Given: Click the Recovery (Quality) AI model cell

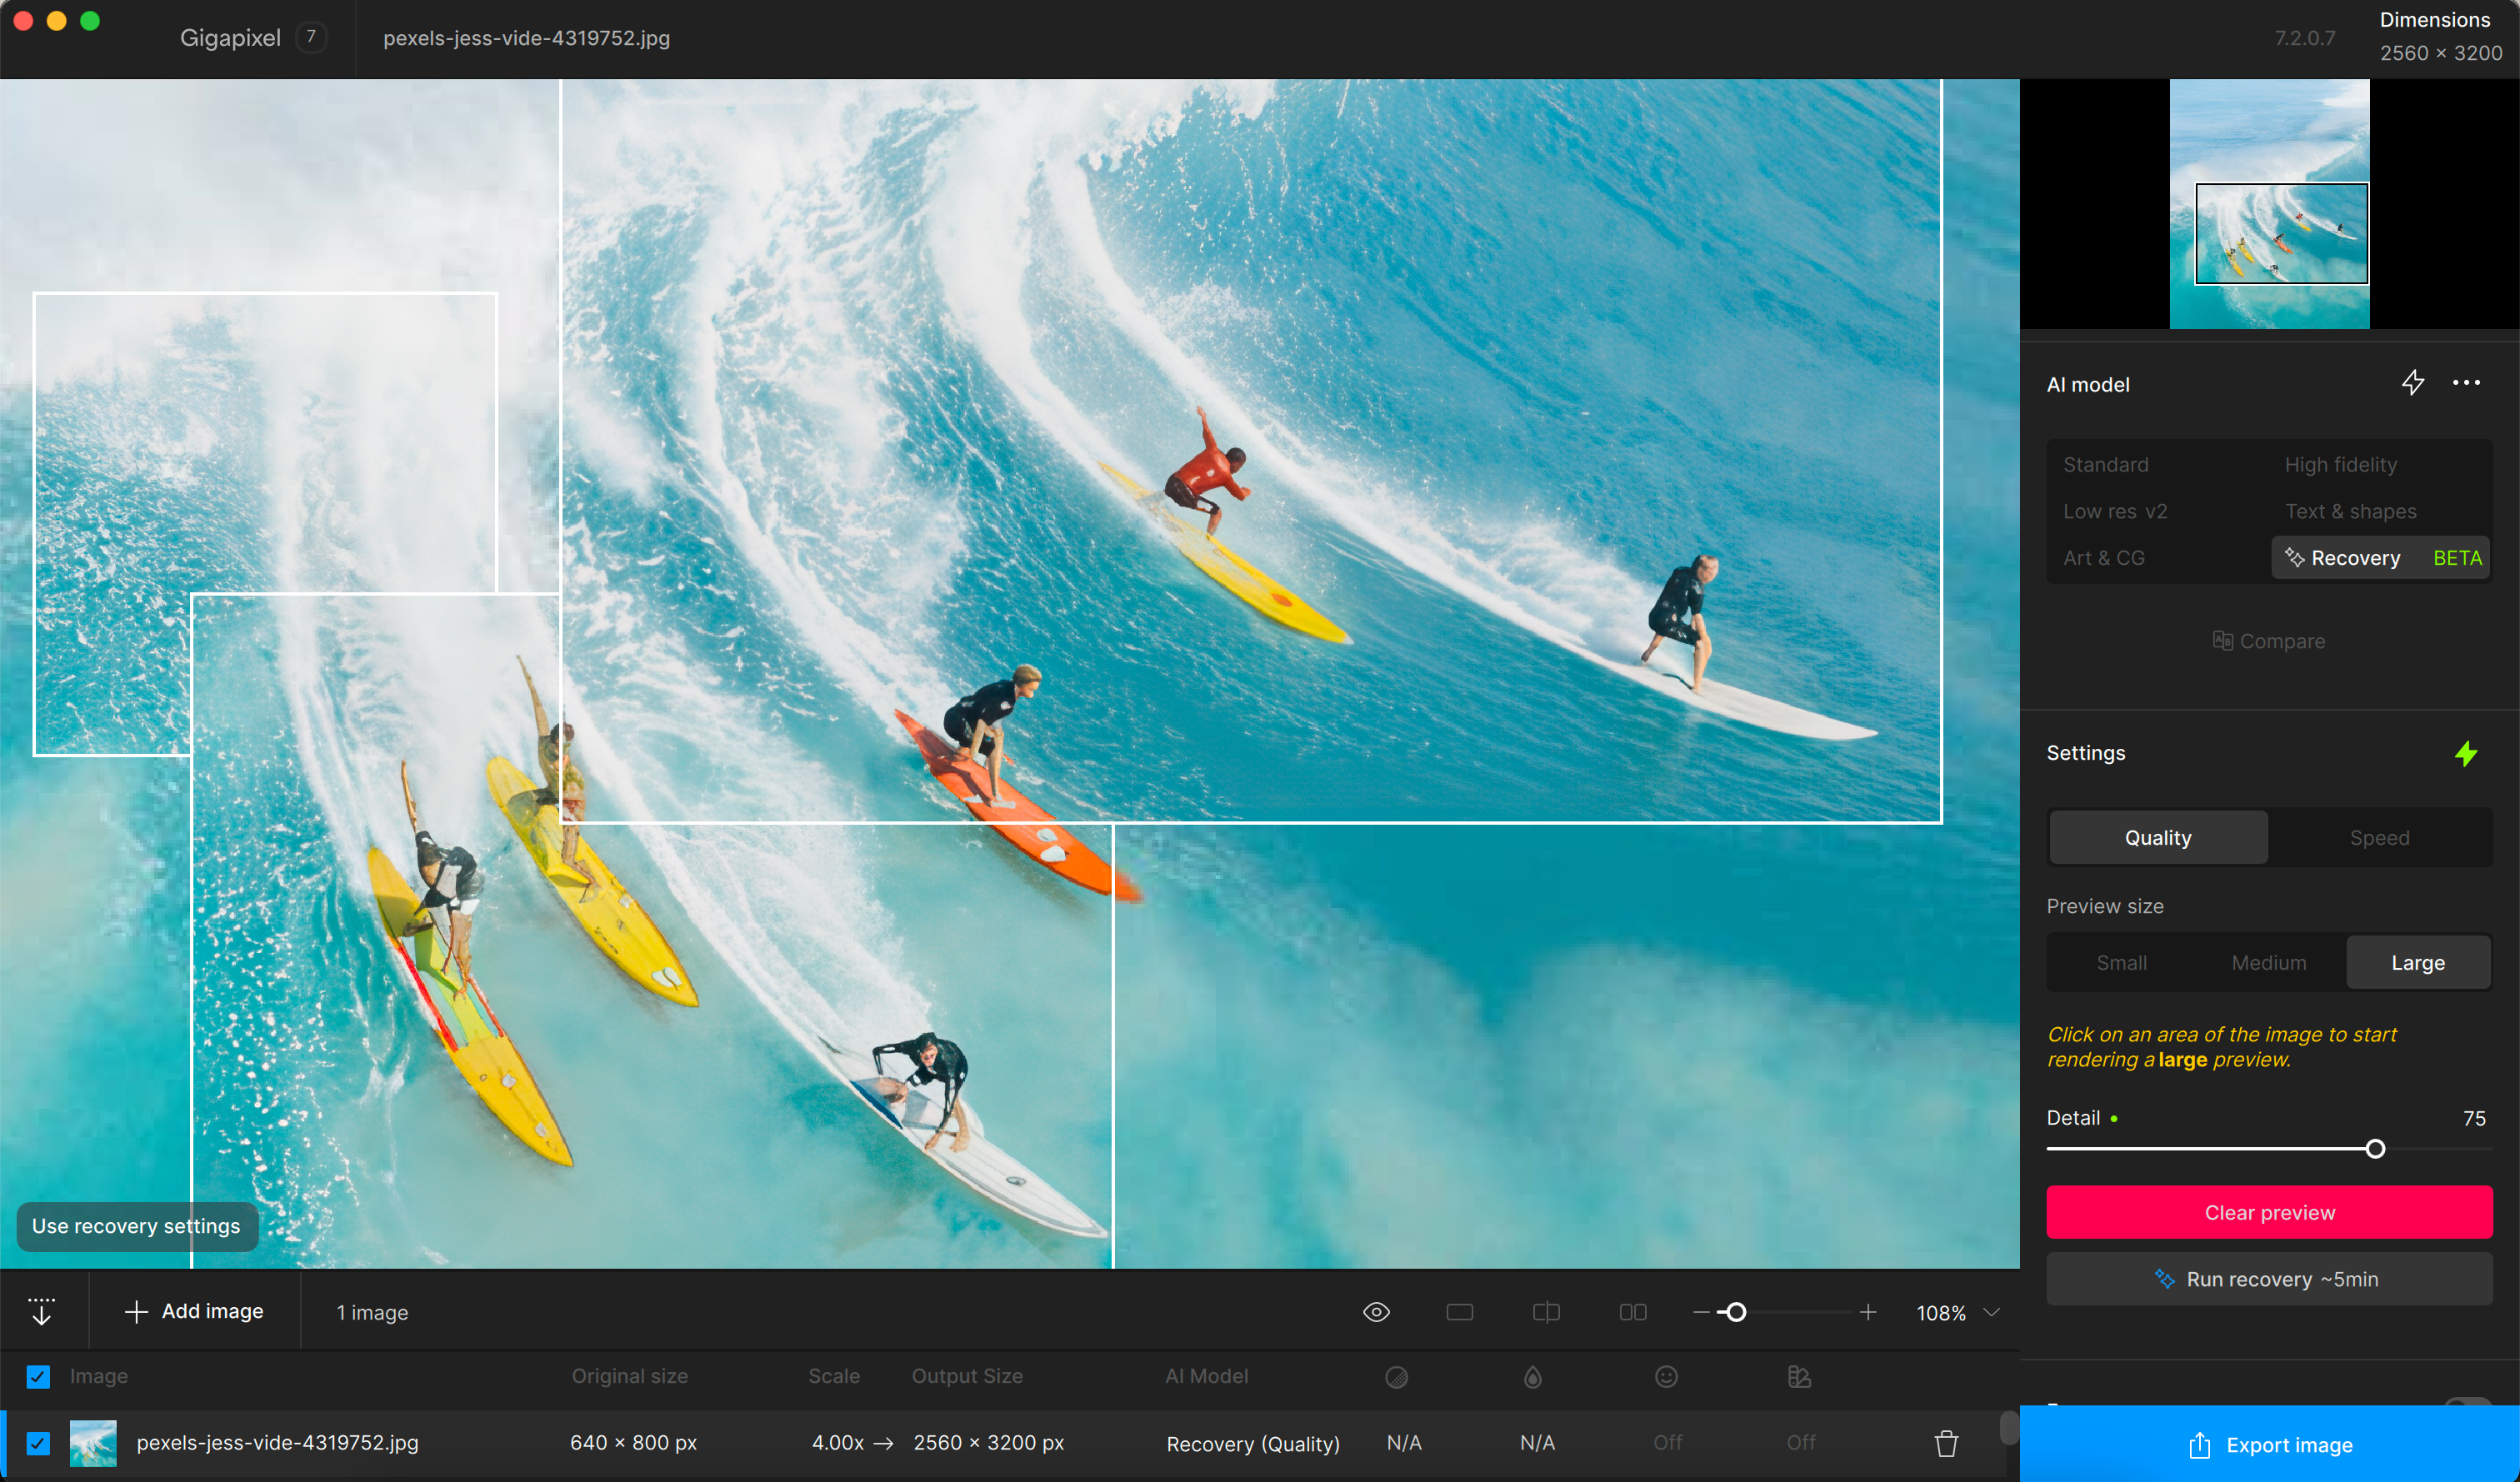Looking at the screenshot, I should (1252, 1444).
